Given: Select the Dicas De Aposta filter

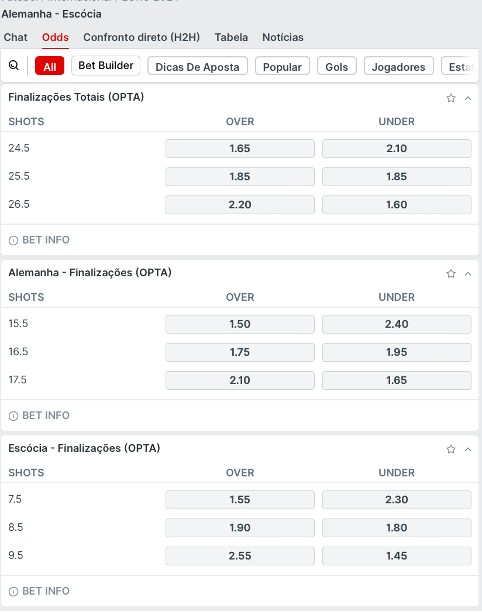Looking at the screenshot, I should click(197, 66).
